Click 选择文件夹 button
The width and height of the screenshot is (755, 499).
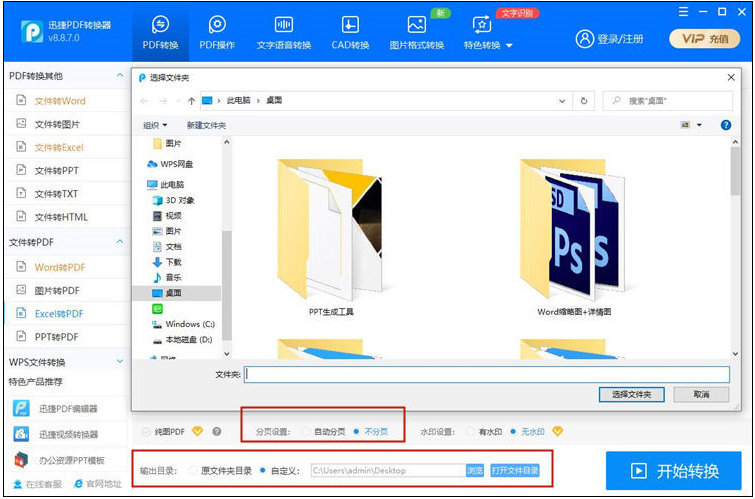(x=631, y=394)
